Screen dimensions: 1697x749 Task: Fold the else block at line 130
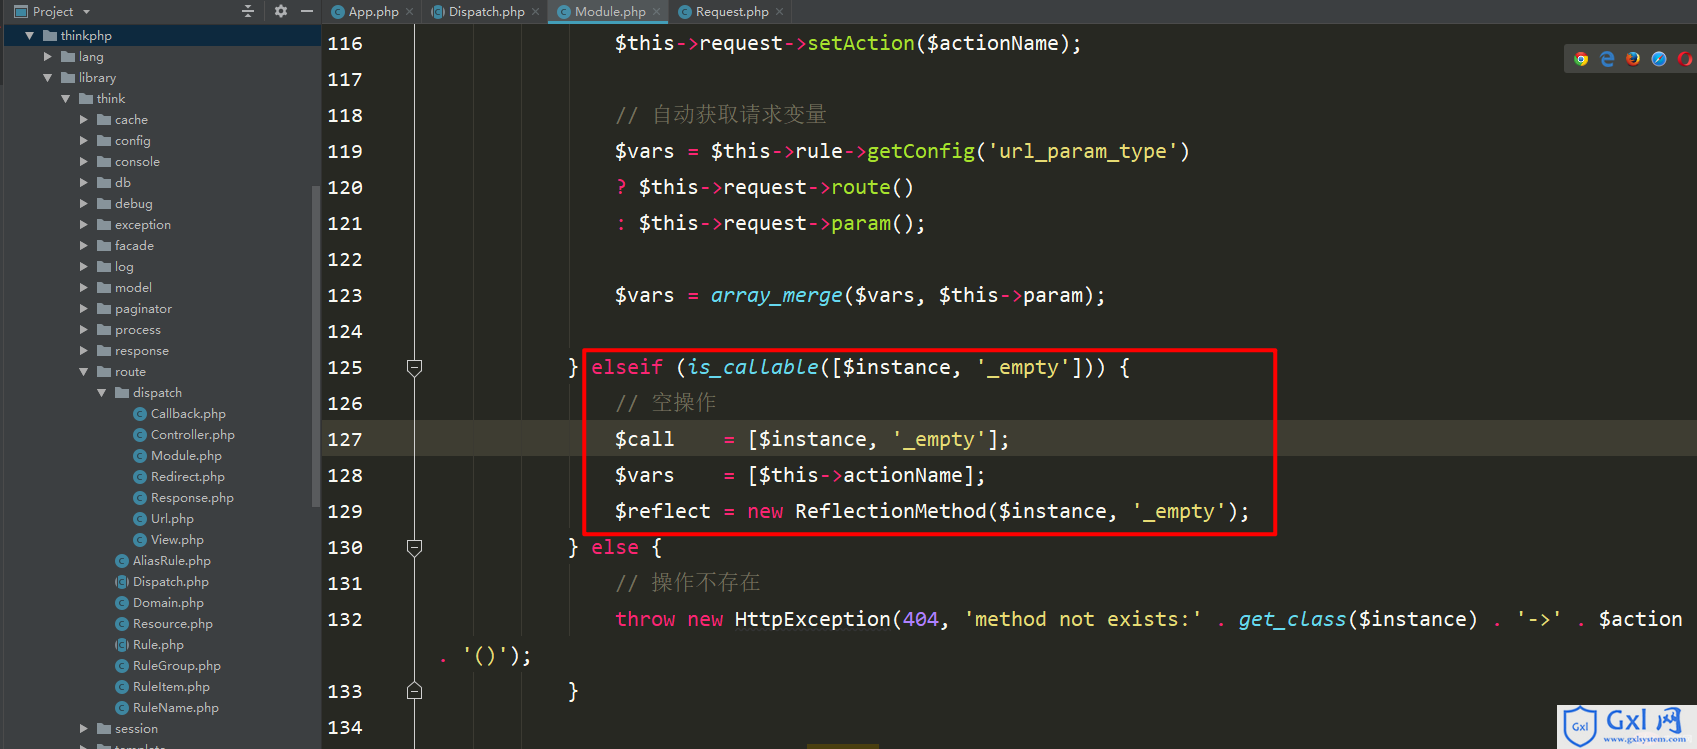pyautogui.click(x=414, y=547)
